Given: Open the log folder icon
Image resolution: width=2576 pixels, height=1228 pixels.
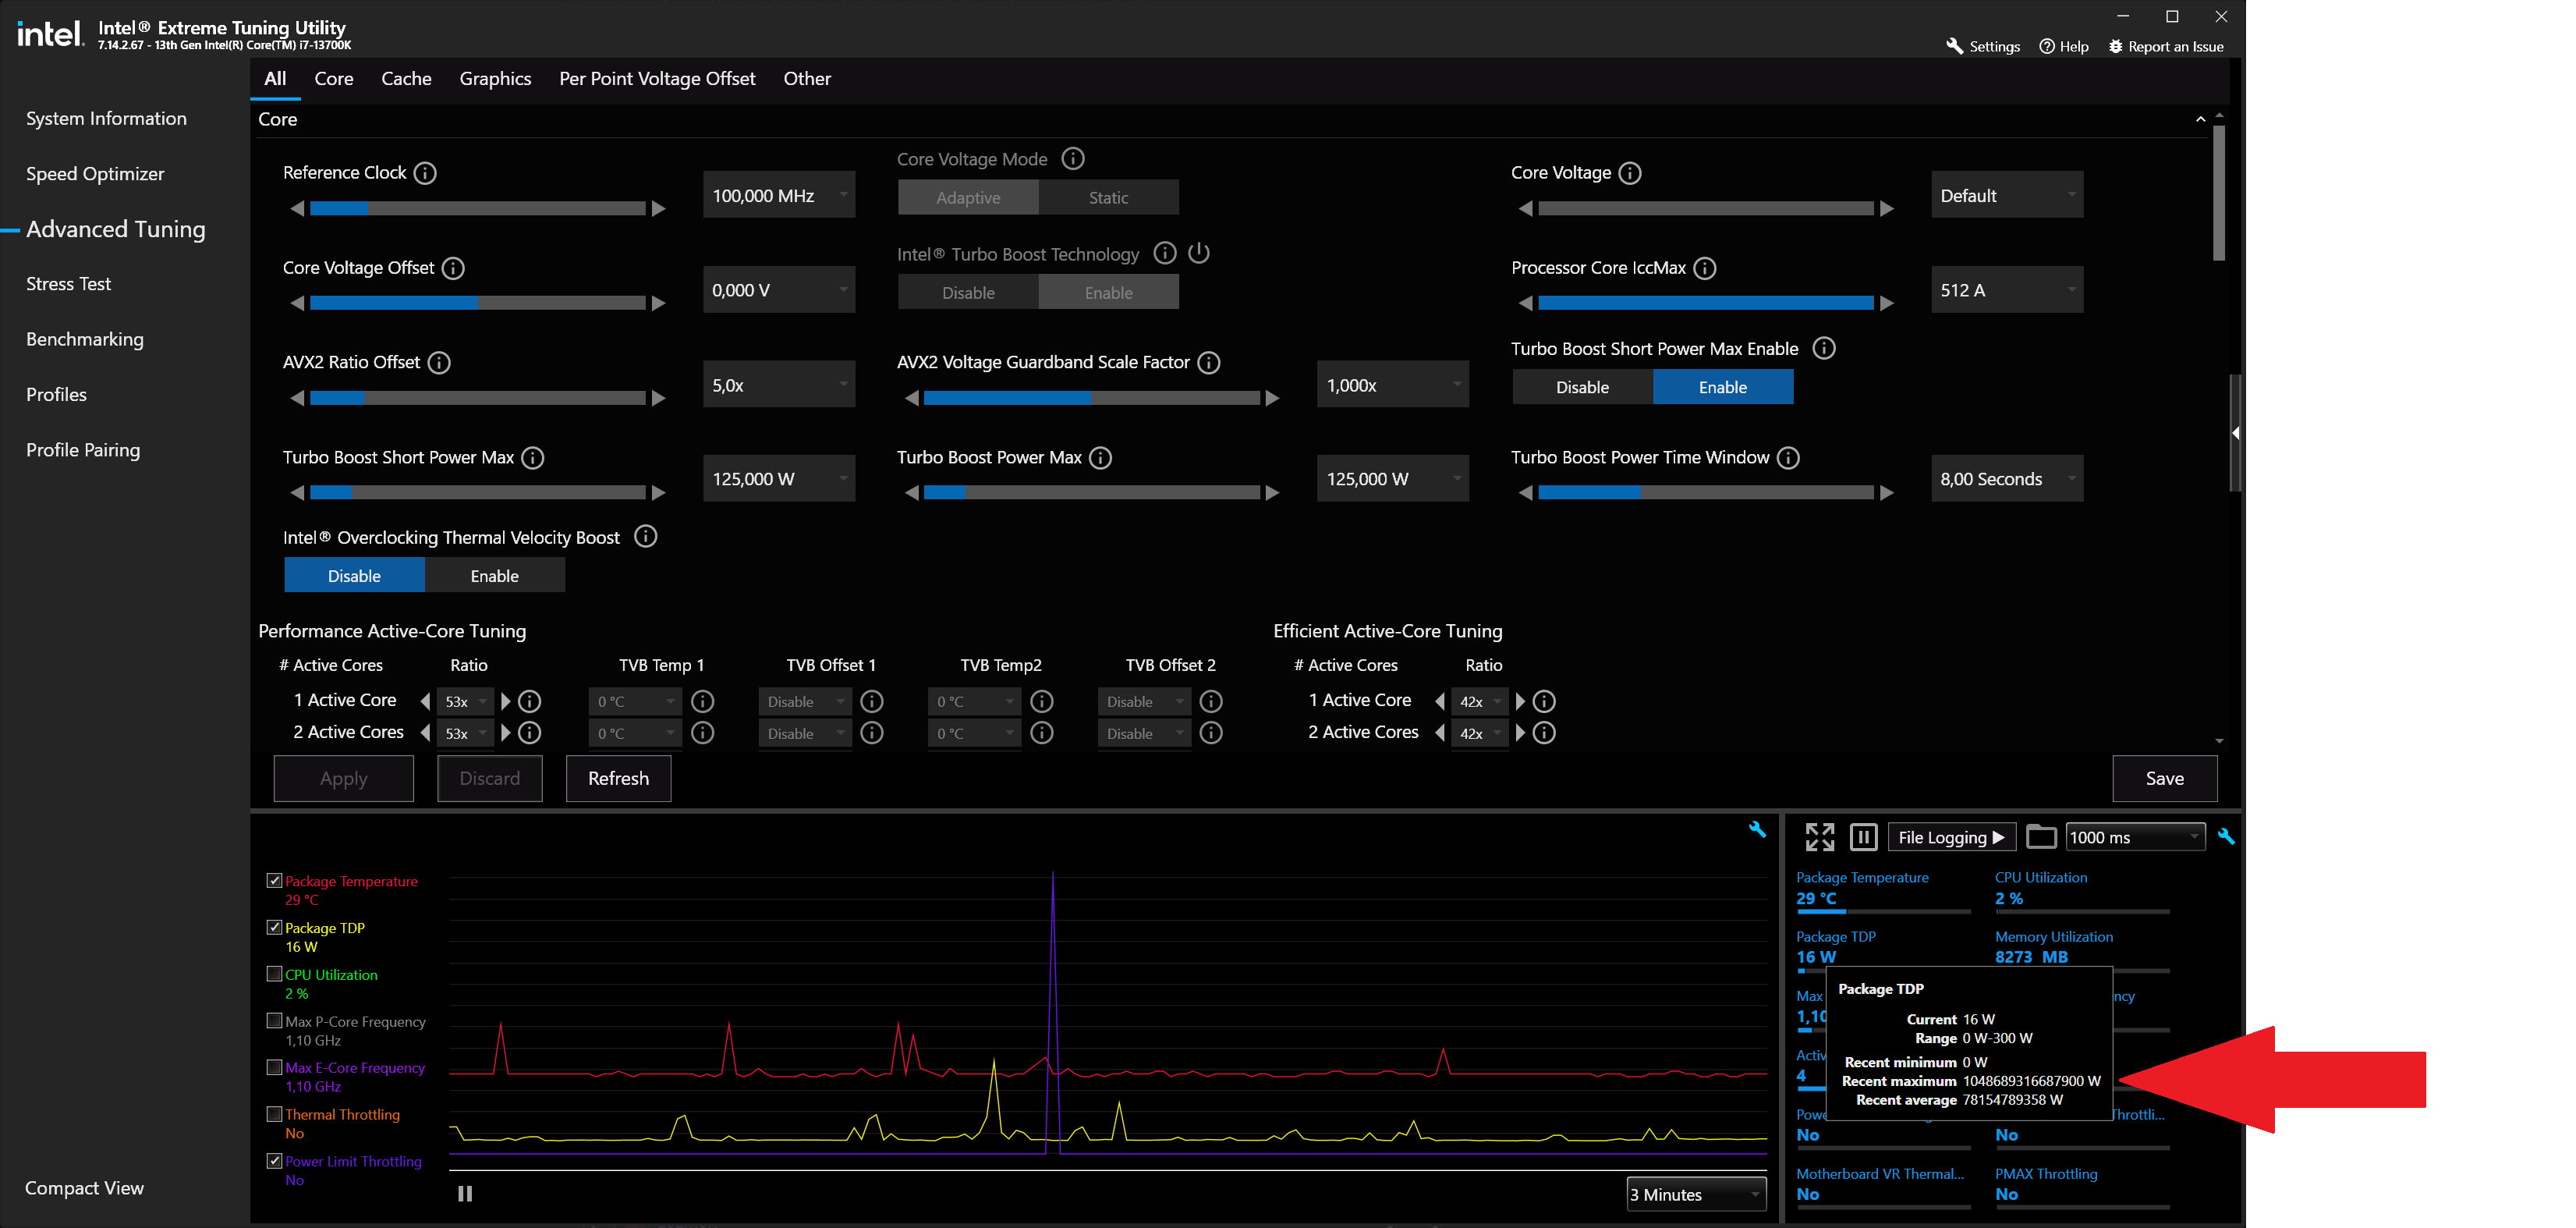Looking at the screenshot, I should click(2040, 836).
